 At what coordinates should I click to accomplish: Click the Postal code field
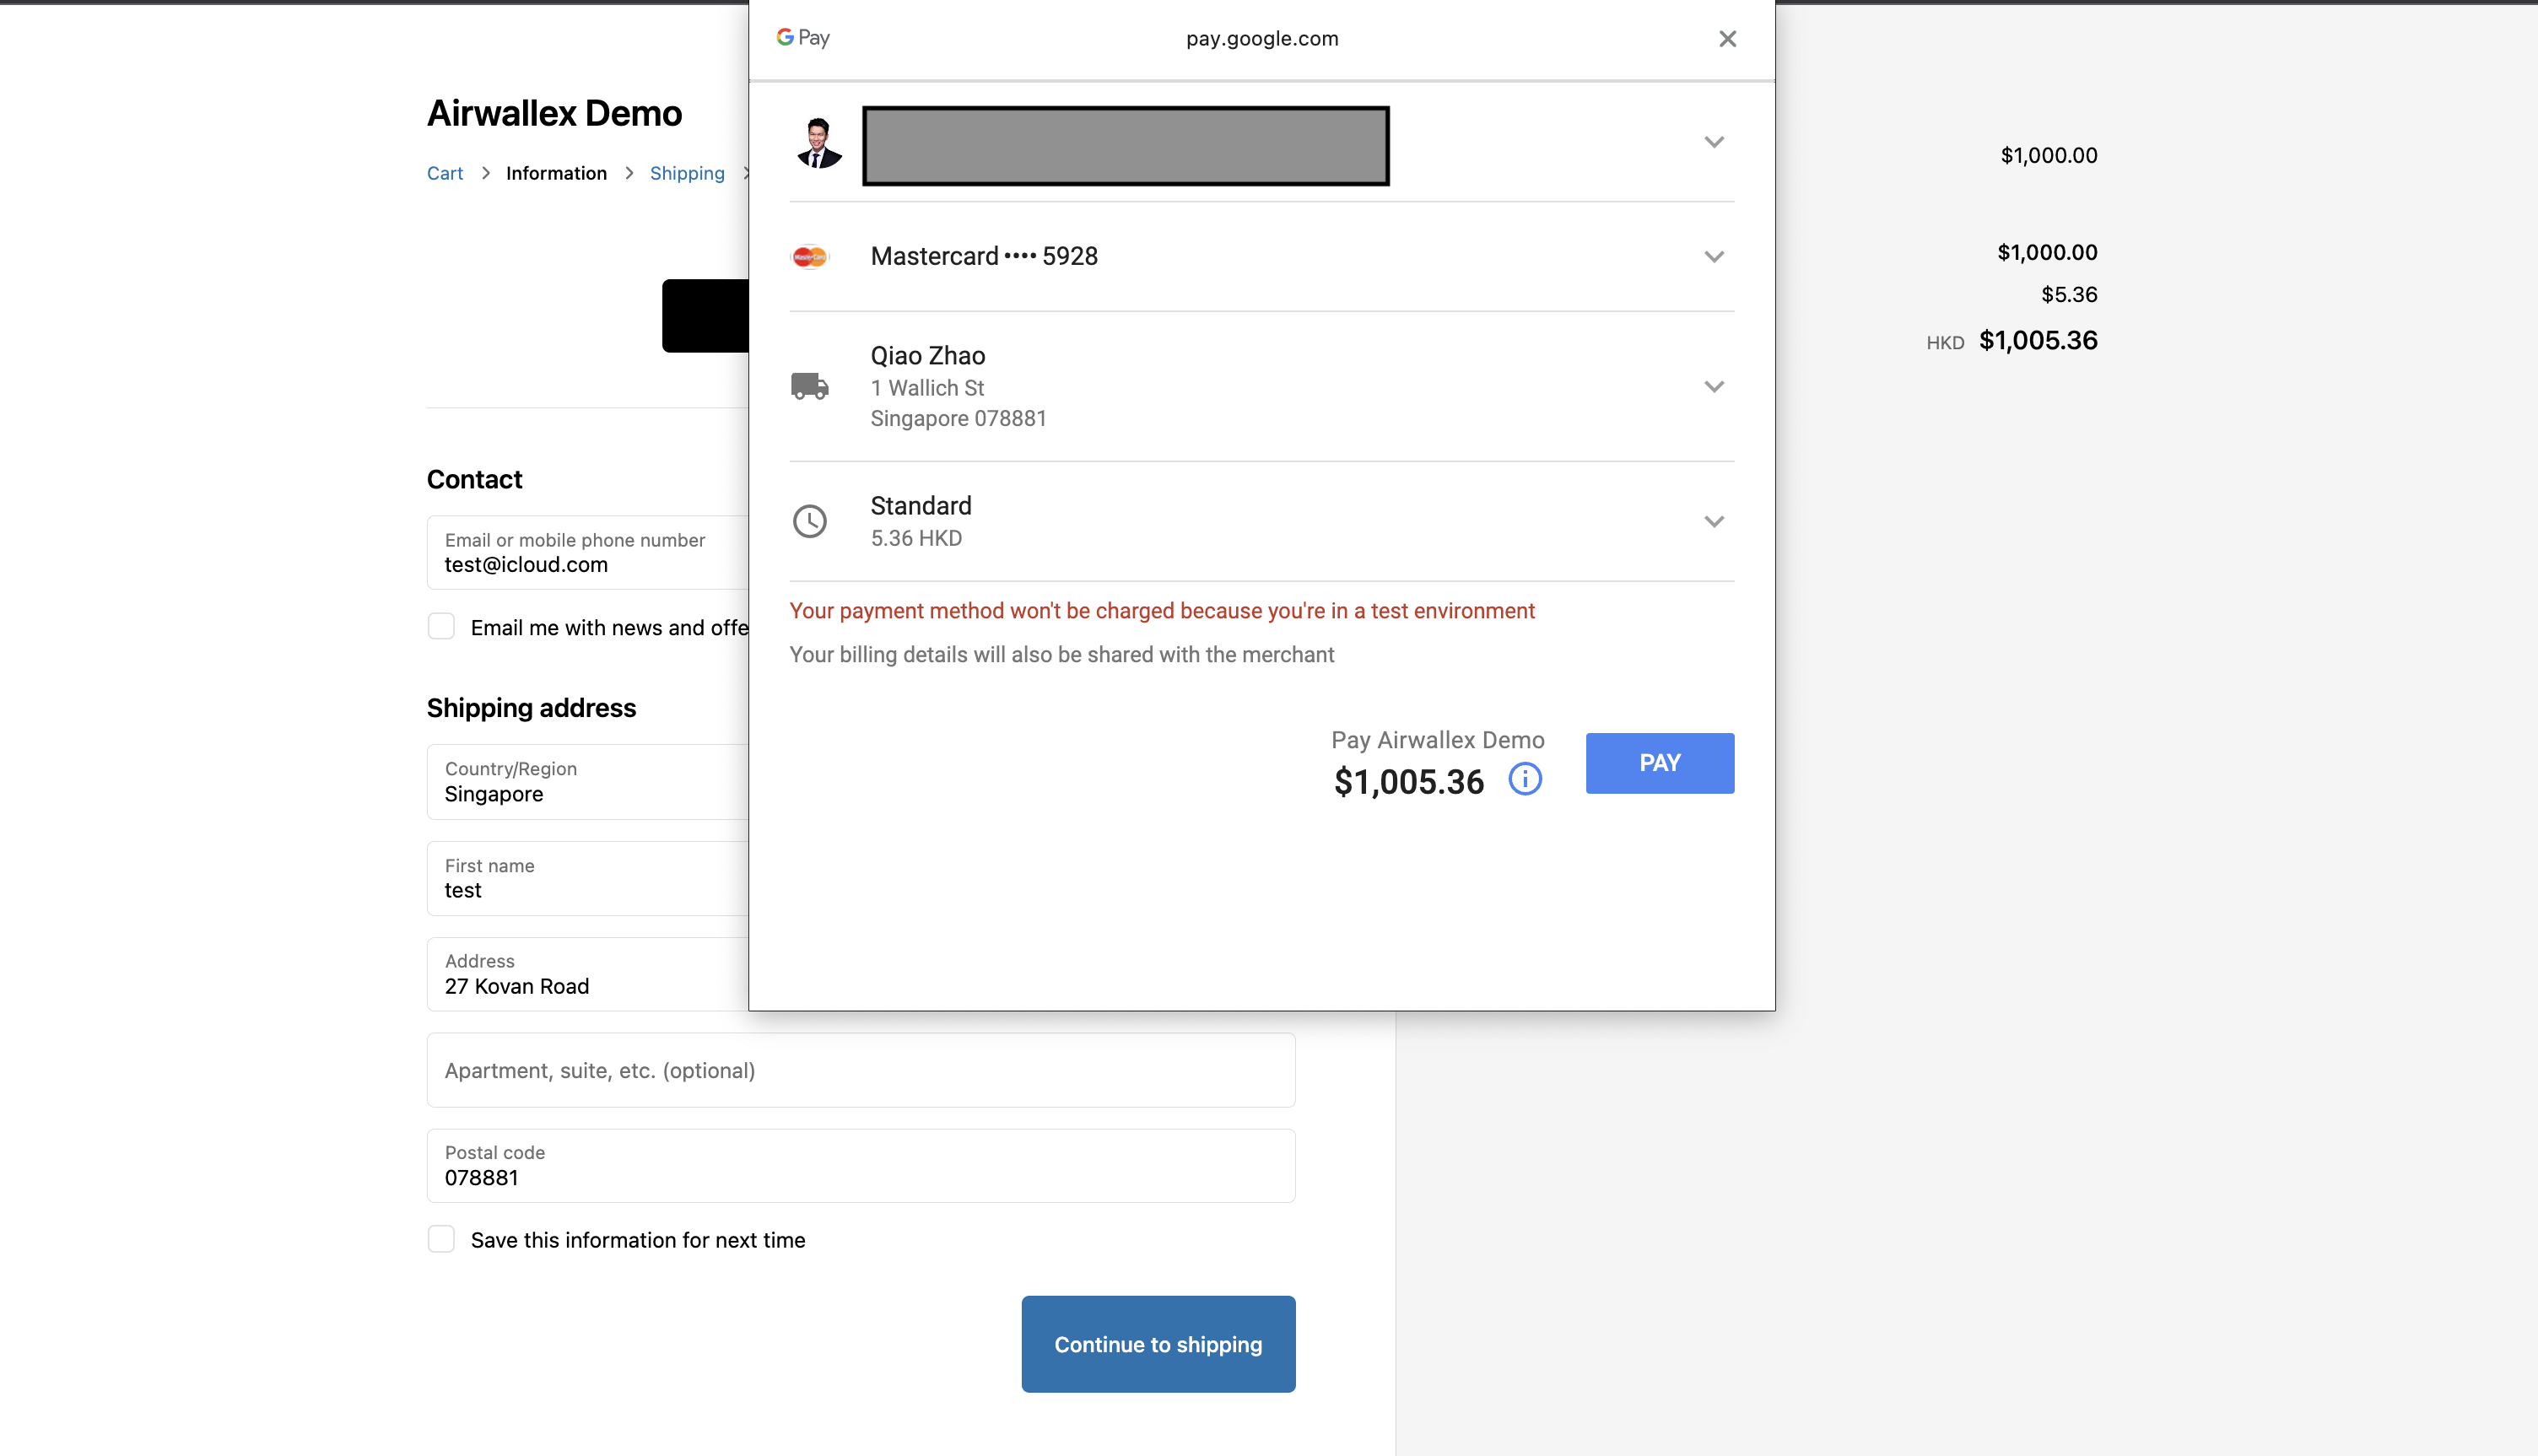pos(860,1165)
